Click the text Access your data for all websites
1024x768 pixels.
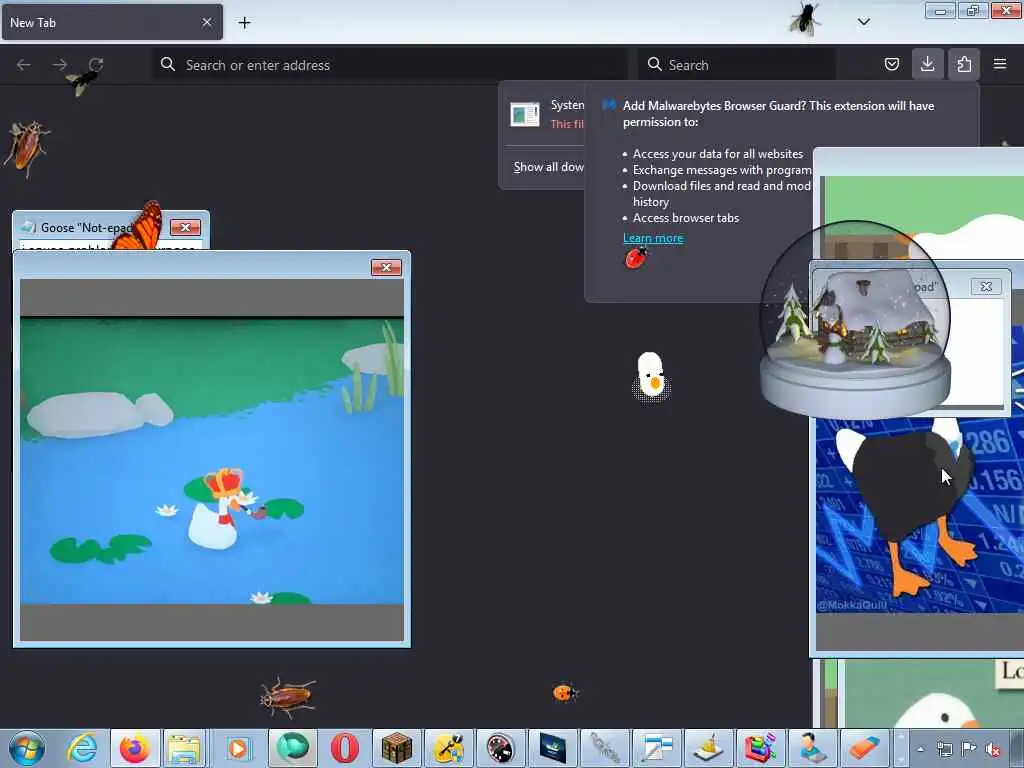718,154
